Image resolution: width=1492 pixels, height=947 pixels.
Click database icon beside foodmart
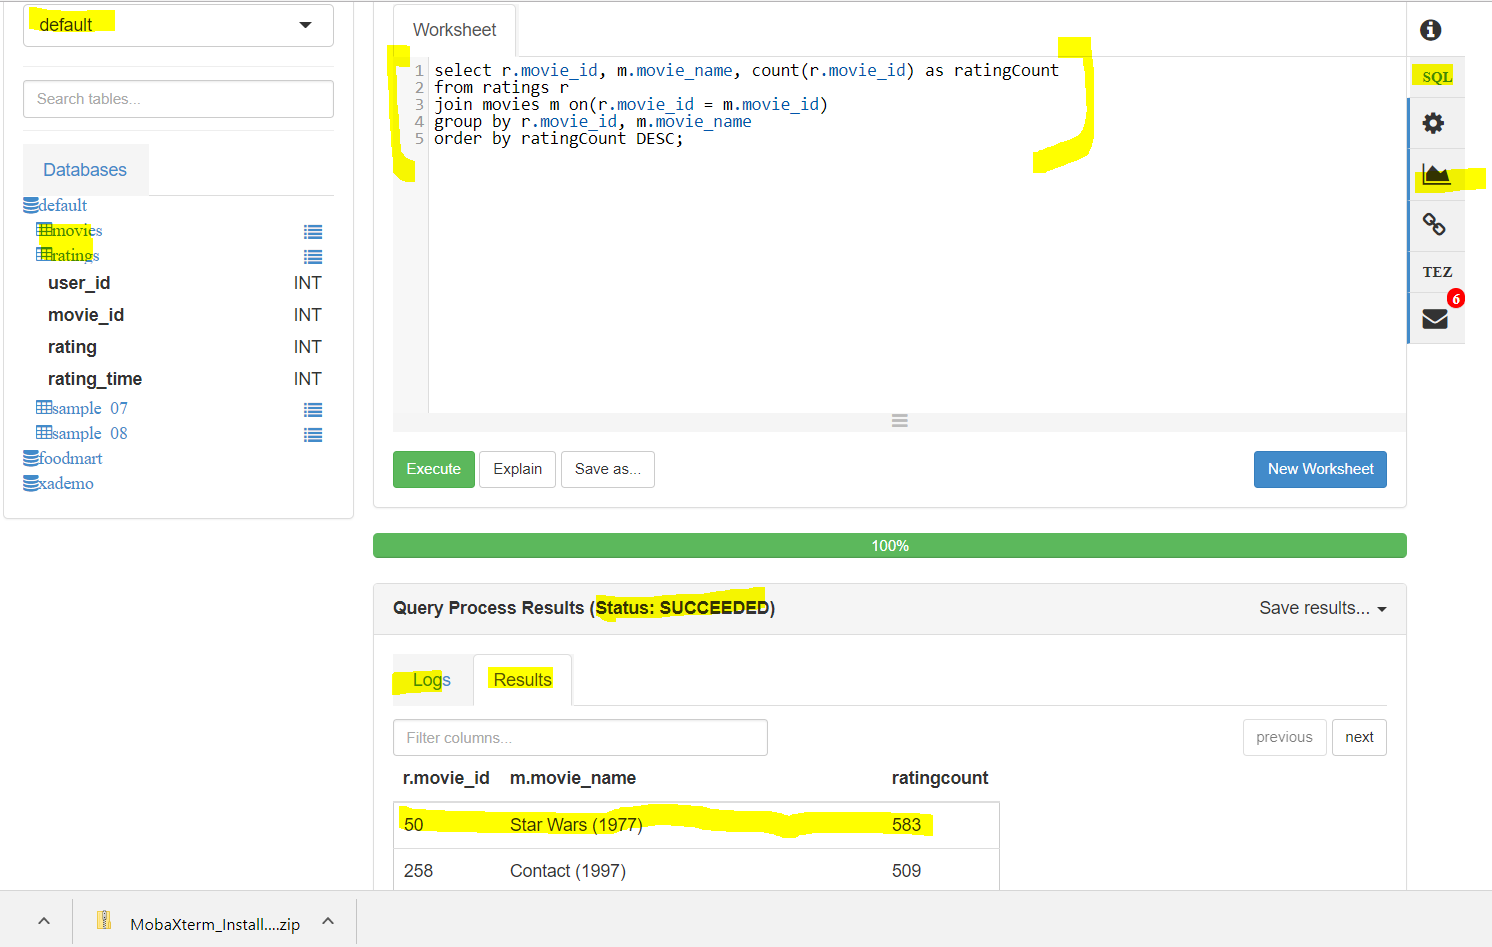pos(31,458)
